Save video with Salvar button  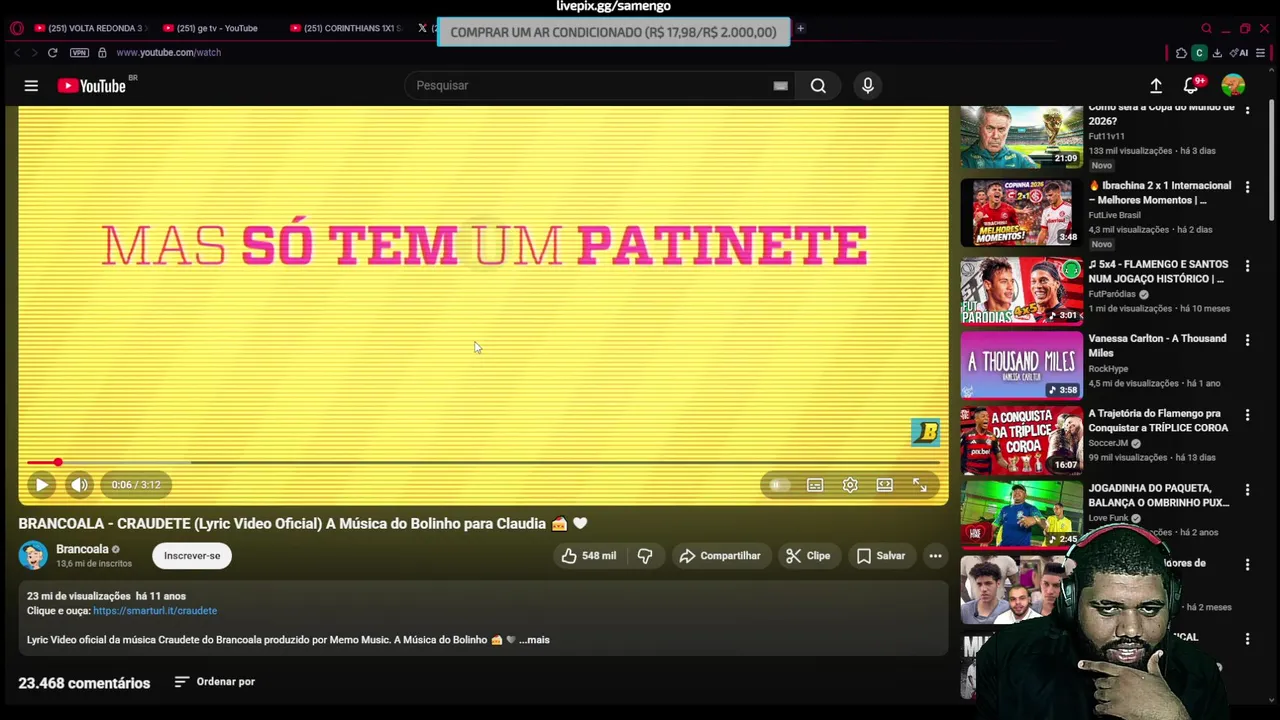tap(881, 556)
